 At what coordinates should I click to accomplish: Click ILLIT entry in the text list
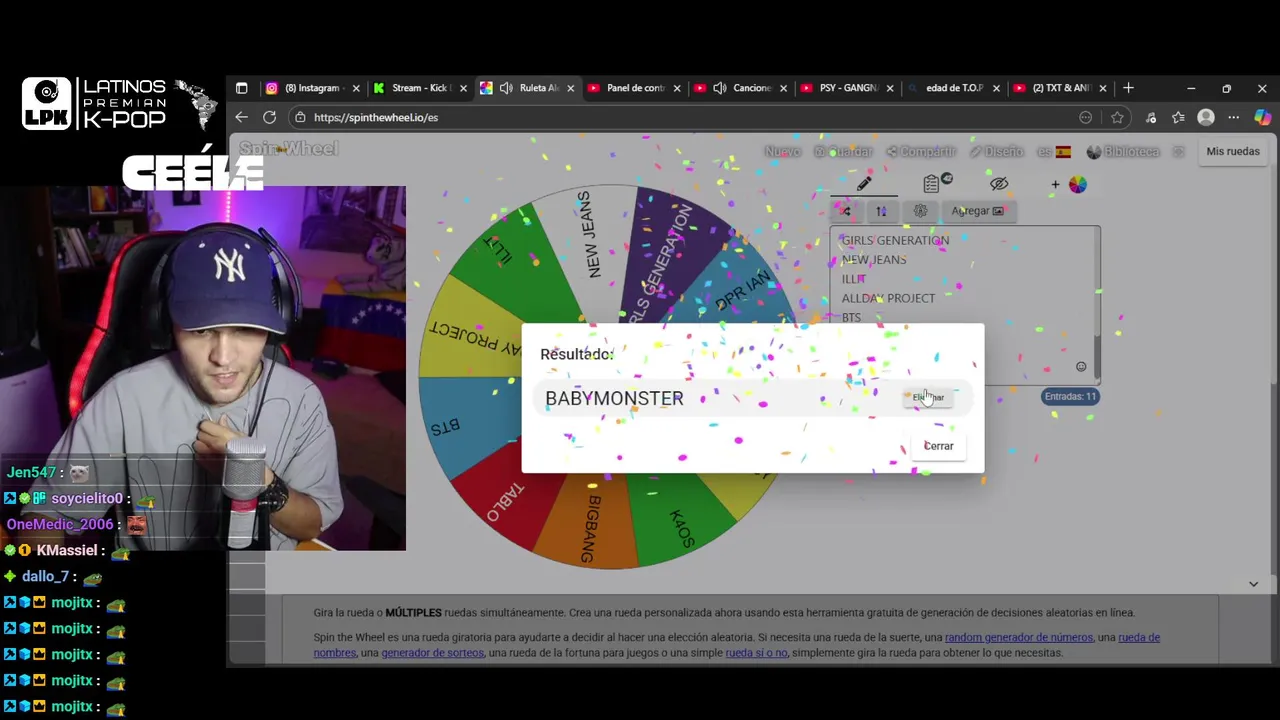853,279
